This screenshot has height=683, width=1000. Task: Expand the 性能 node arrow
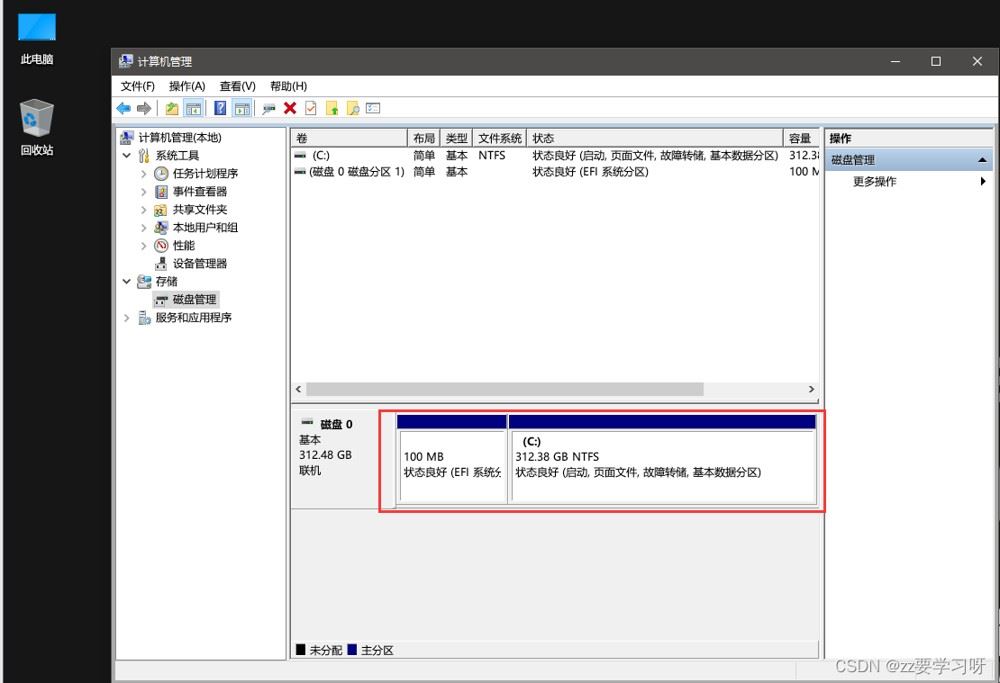(143, 246)
